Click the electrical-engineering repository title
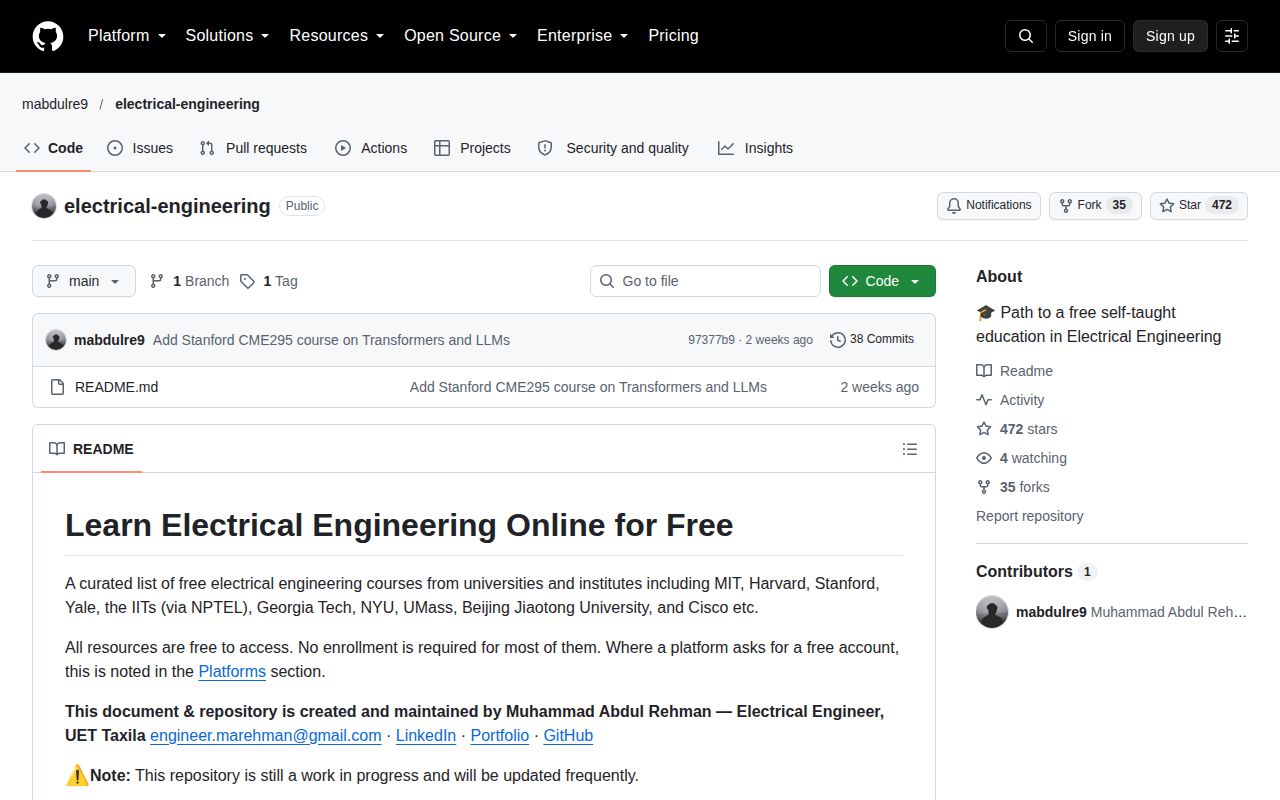This screenshot has height=800, width=1280. coord(167,206)
